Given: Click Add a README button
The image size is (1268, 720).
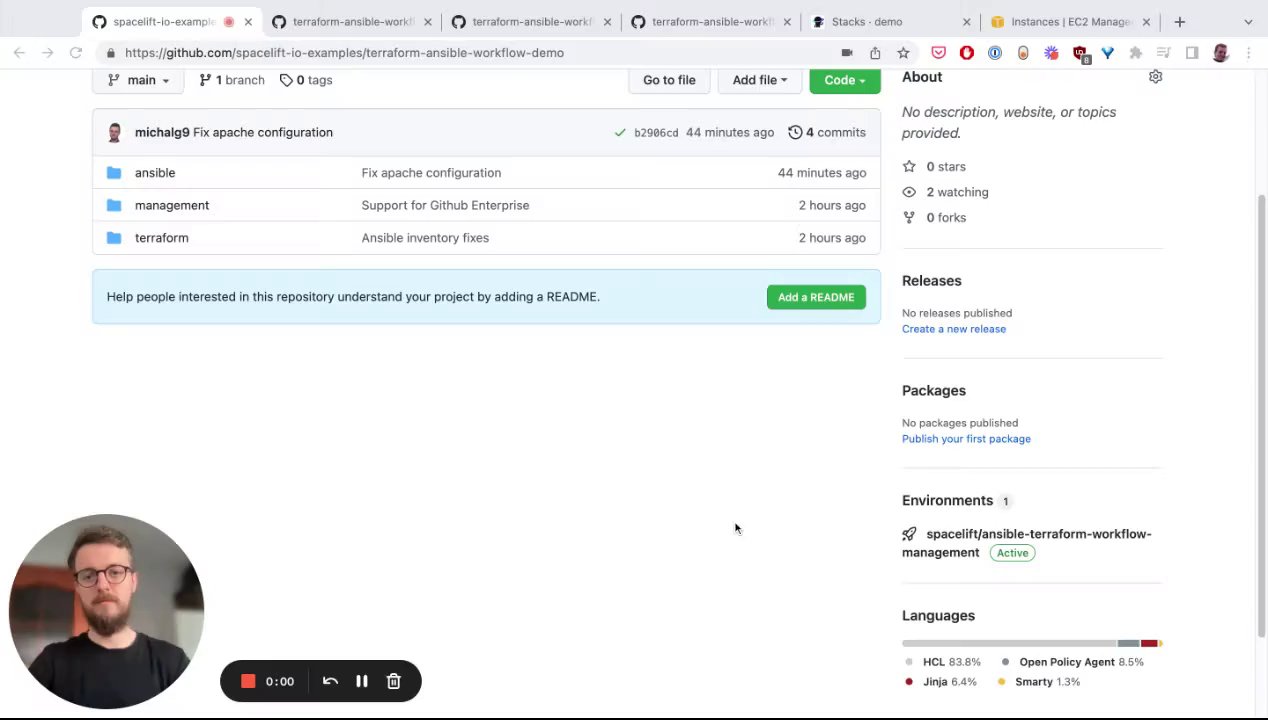Looking at the screenshot, I should [816, 297].
